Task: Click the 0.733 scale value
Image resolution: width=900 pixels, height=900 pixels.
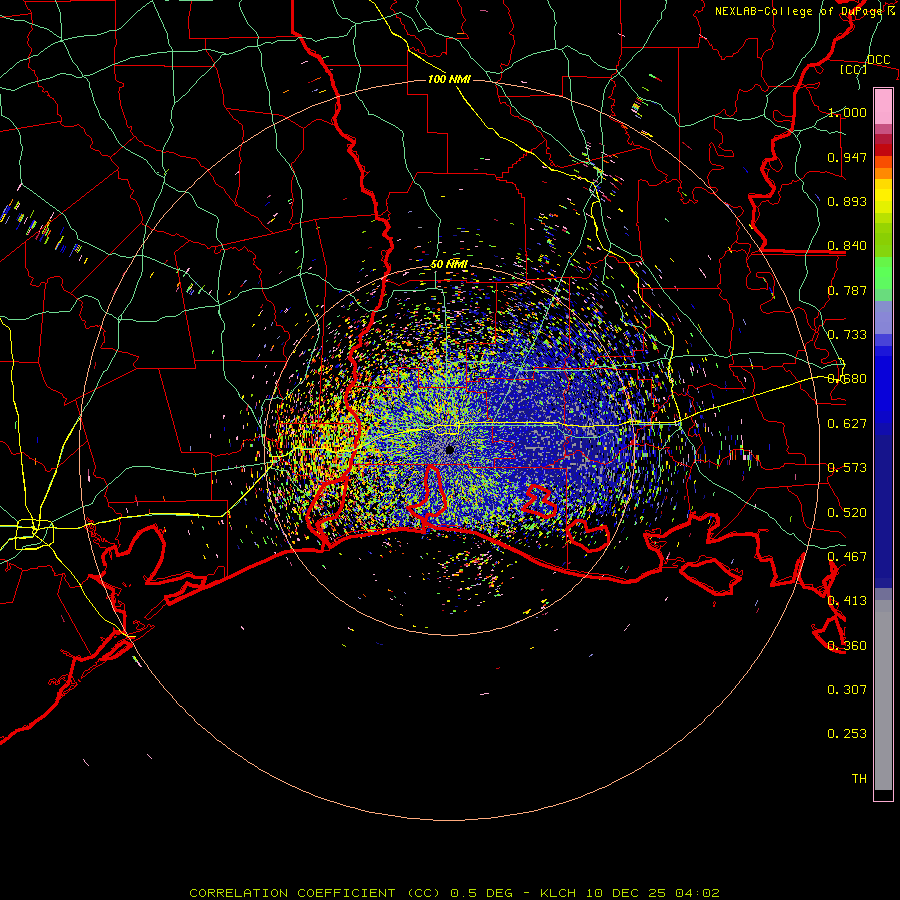Action: pos(847,335)
